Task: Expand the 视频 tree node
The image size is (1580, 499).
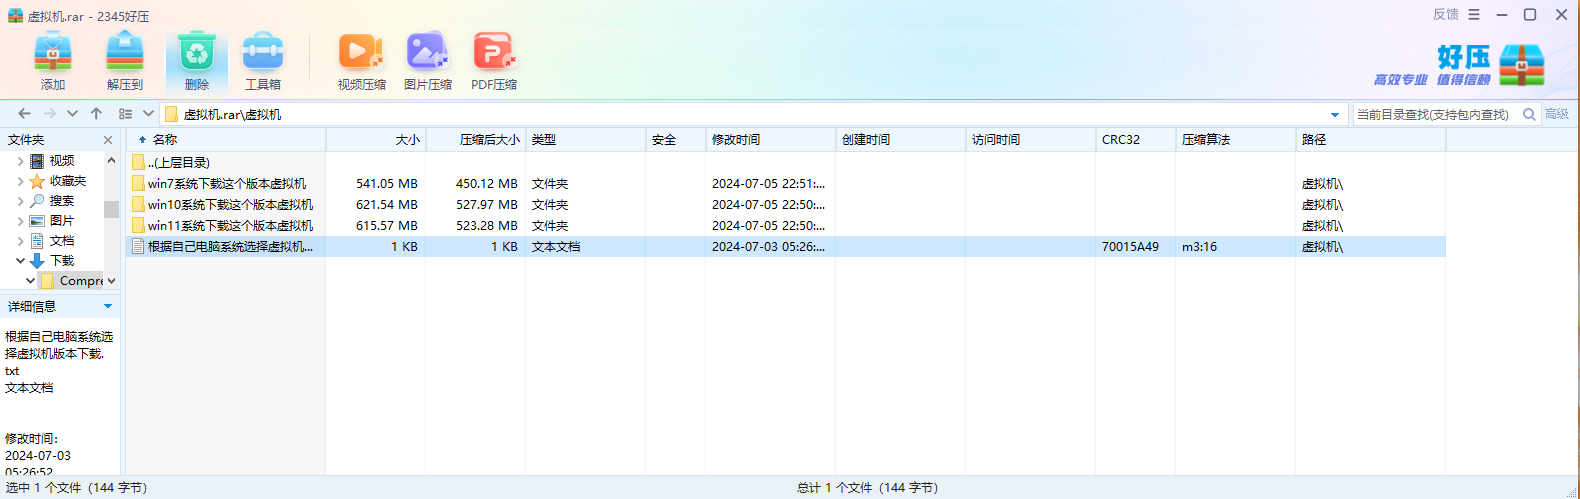Action: click(x=20, y=161)
